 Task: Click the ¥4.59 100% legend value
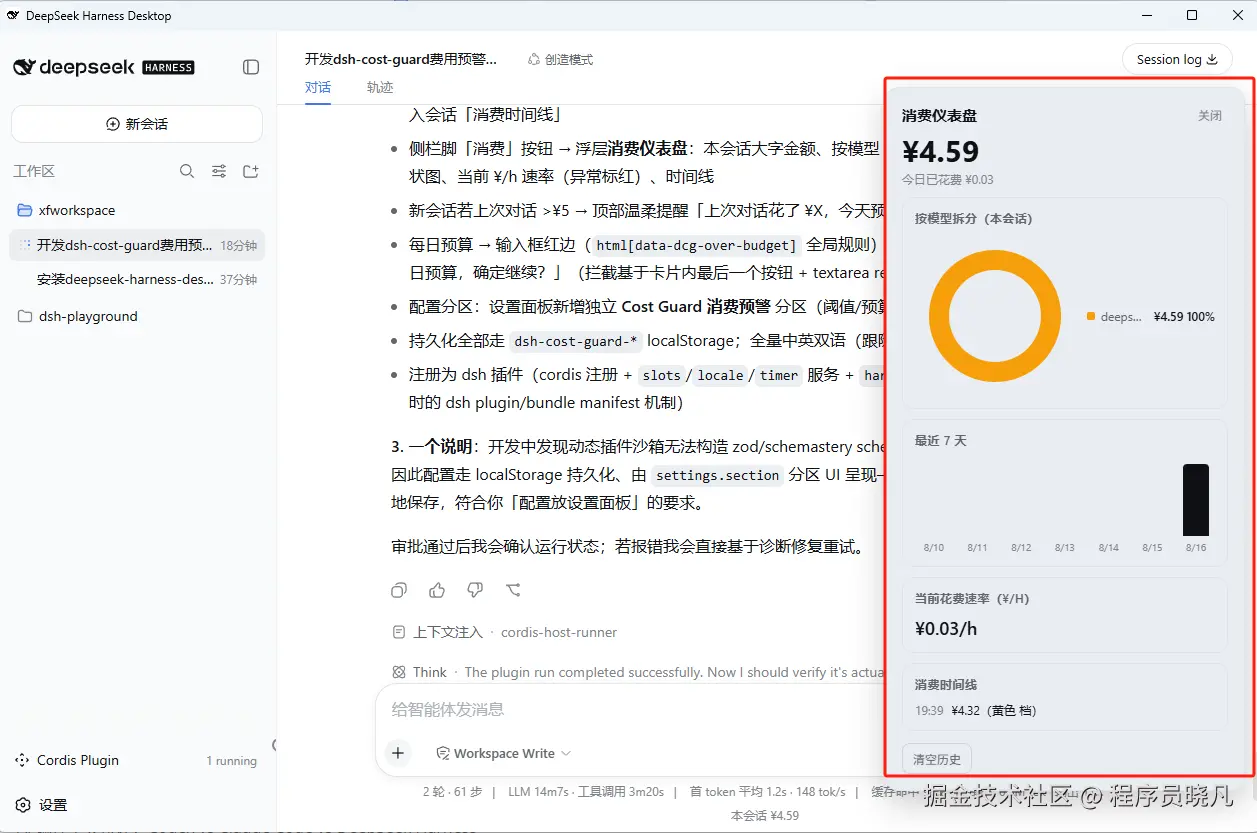(1184, 316)
